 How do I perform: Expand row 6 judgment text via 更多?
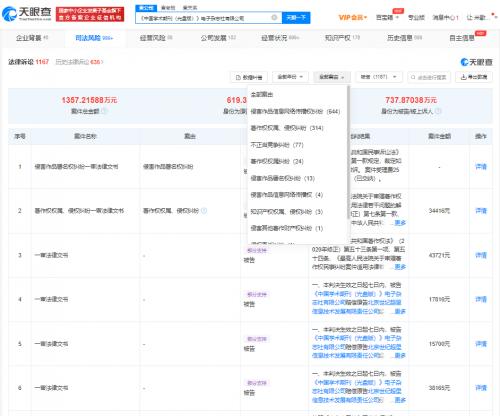tap(400, 399)
